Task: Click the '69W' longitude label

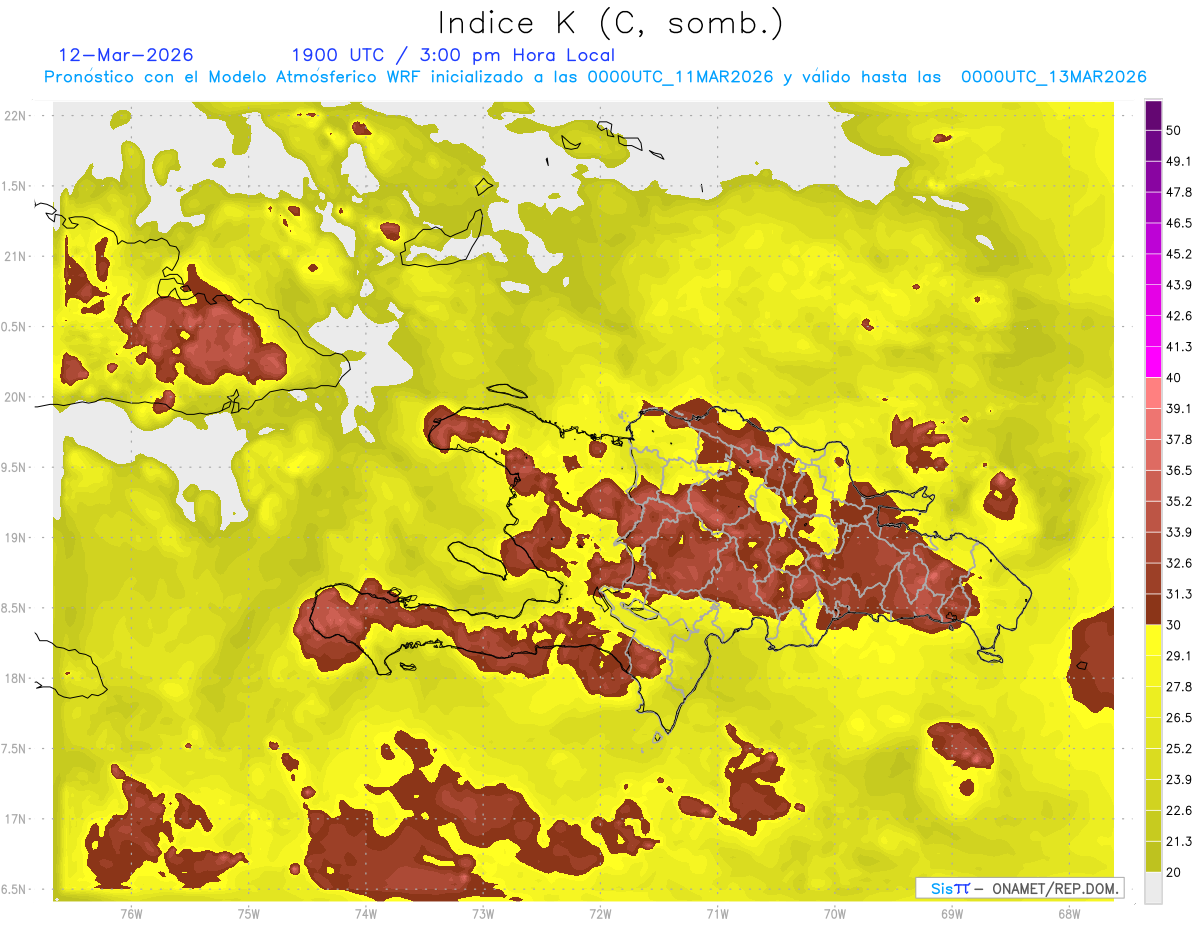Action: click(x=952, y=915)
